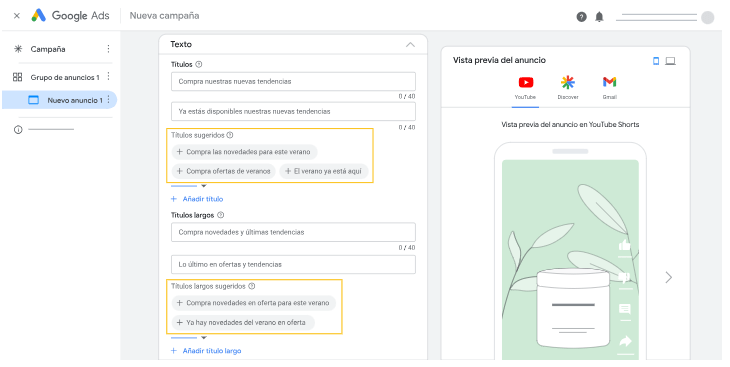Show help for Títulos largos sugeridos
This screenshot has height=367, width=730.
252,286
